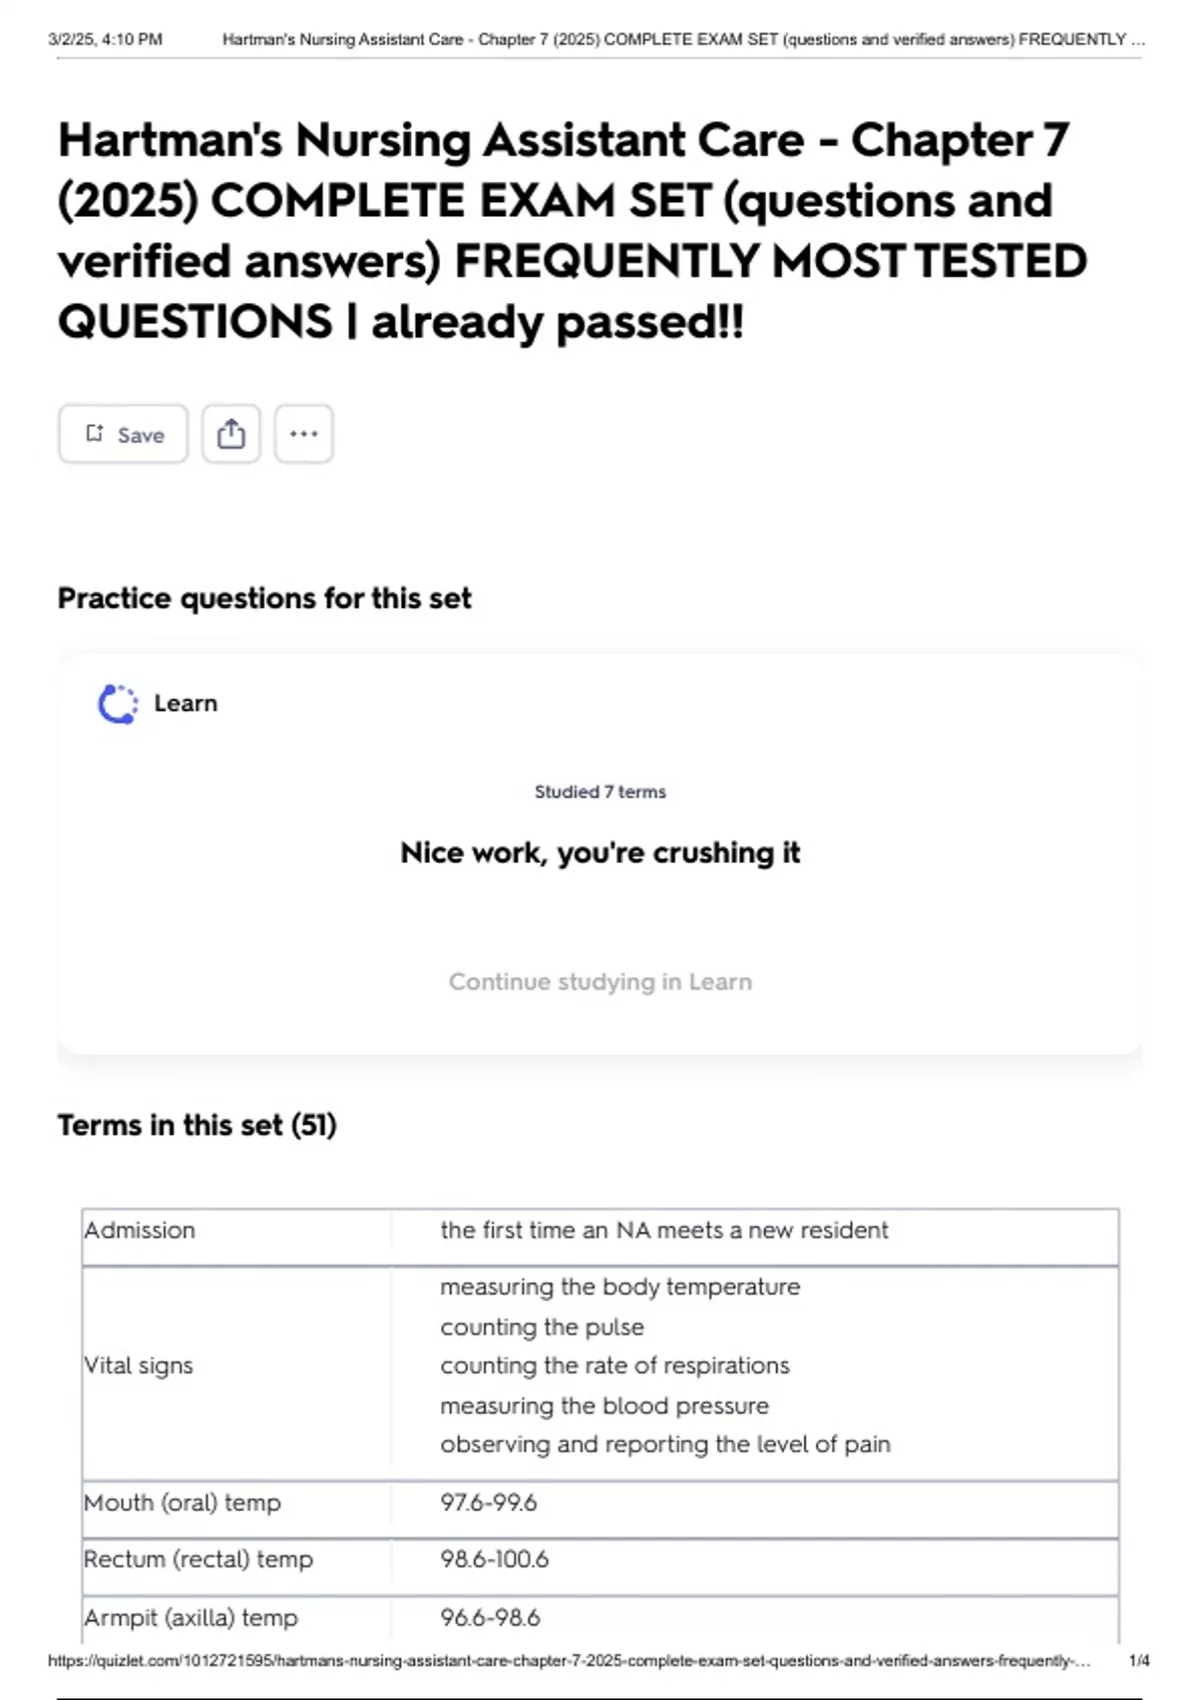Screen dimensions: 1200x1700
Task: Continue studying in Learn
Action: pyautogui.click(x=600, y=982)
